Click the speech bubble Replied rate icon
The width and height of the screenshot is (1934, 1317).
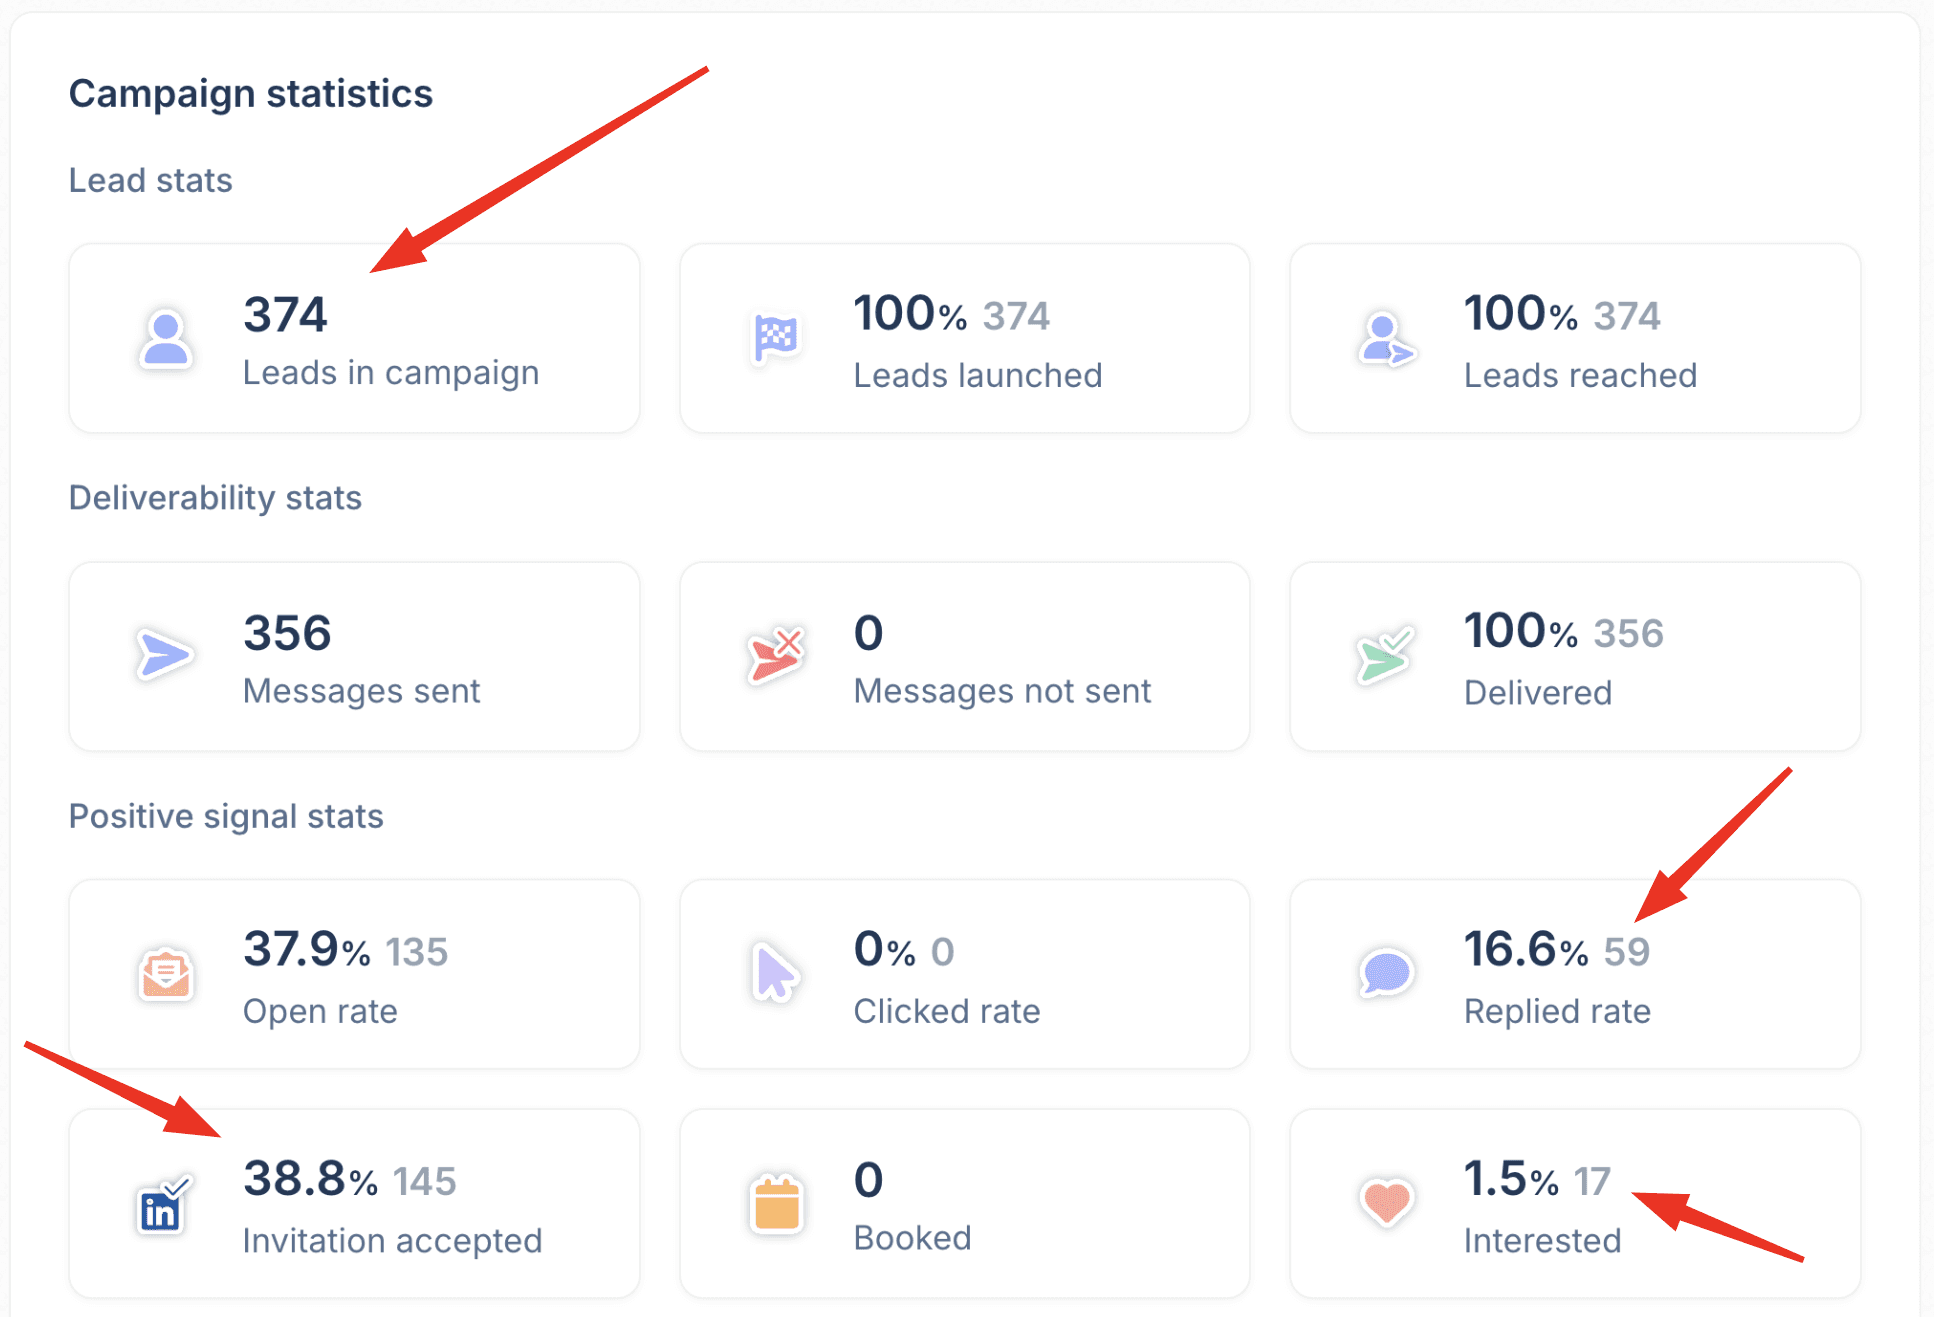pos(1386,972)
